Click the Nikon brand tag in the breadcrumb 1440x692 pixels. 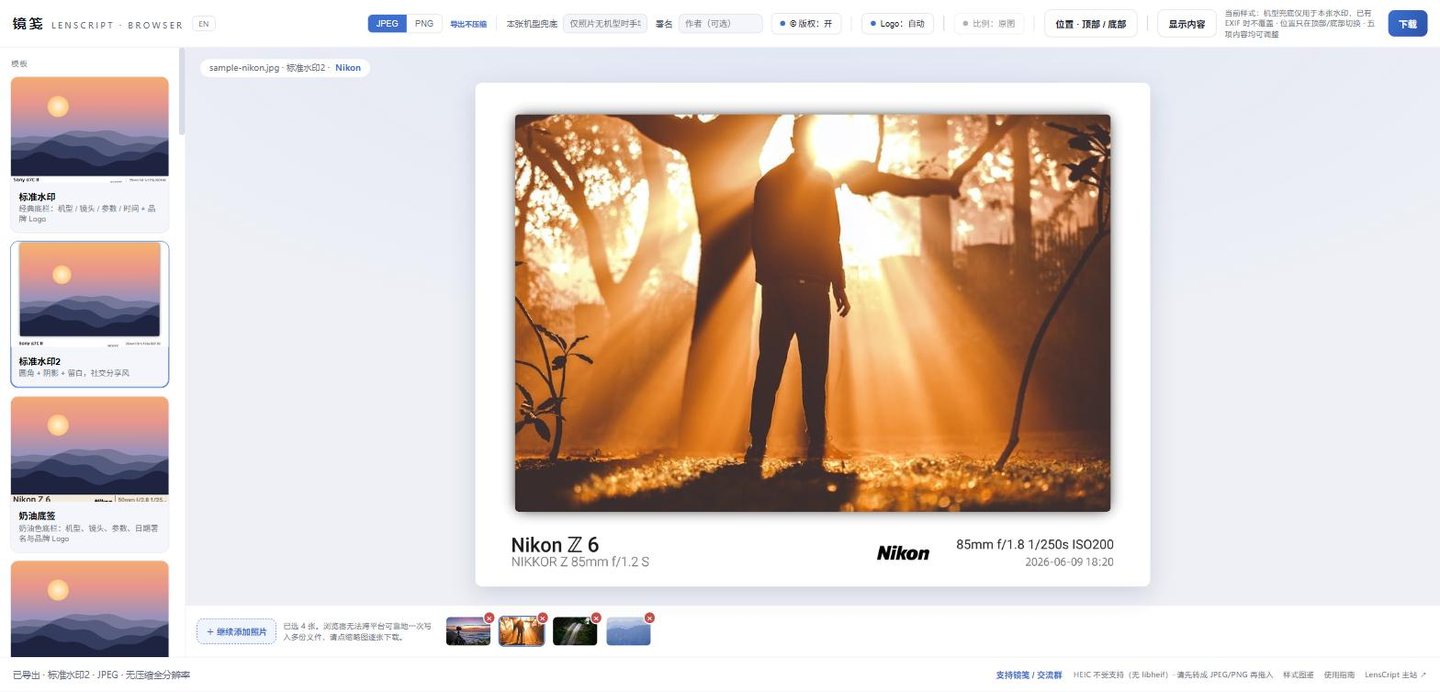point(348,68)
